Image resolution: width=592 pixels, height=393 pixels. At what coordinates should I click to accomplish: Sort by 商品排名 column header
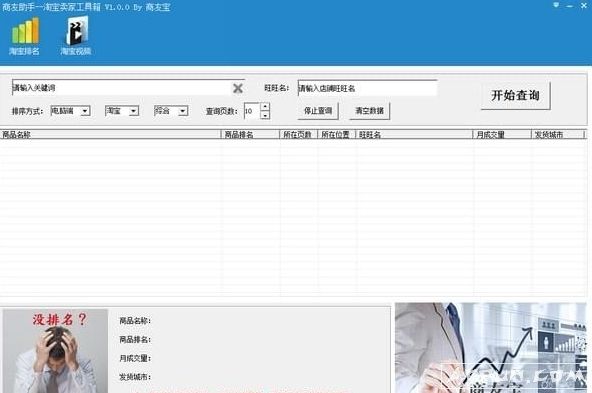coord(250,134)
